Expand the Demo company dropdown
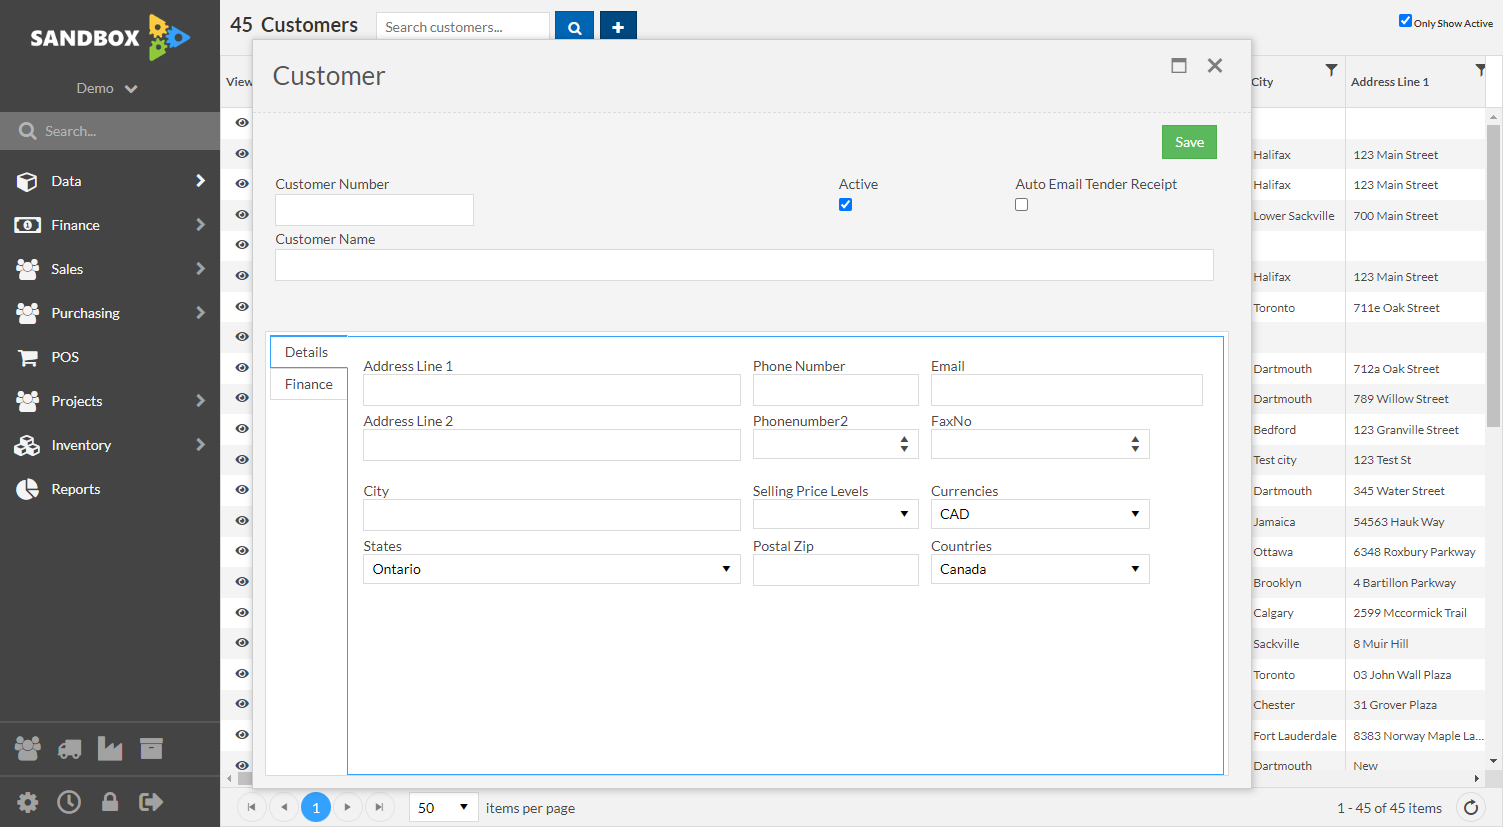Screen dimensions: 1503x827 [x=108, y=88]
